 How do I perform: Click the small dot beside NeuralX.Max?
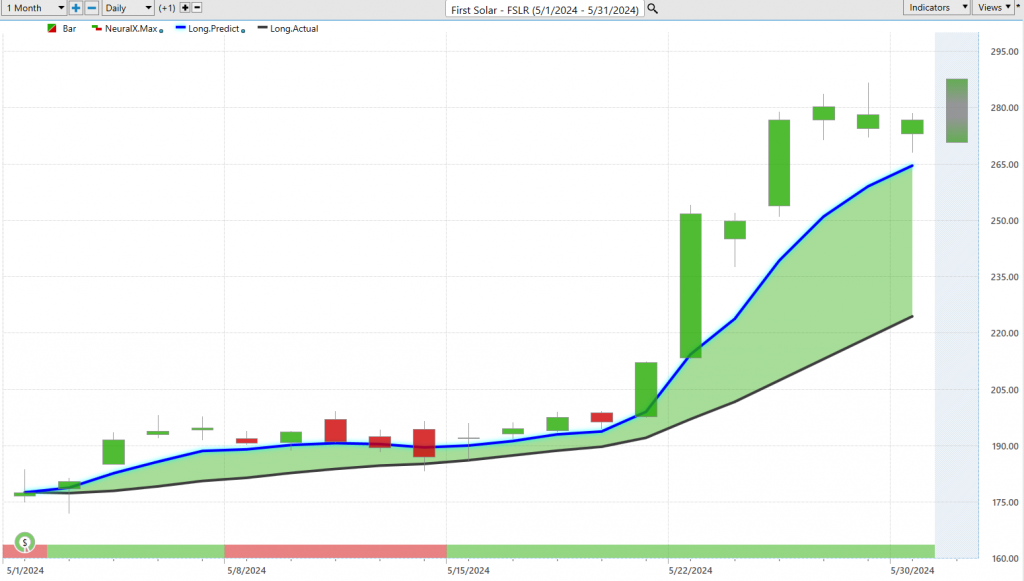pyautogui.click(x=161, y=31)
